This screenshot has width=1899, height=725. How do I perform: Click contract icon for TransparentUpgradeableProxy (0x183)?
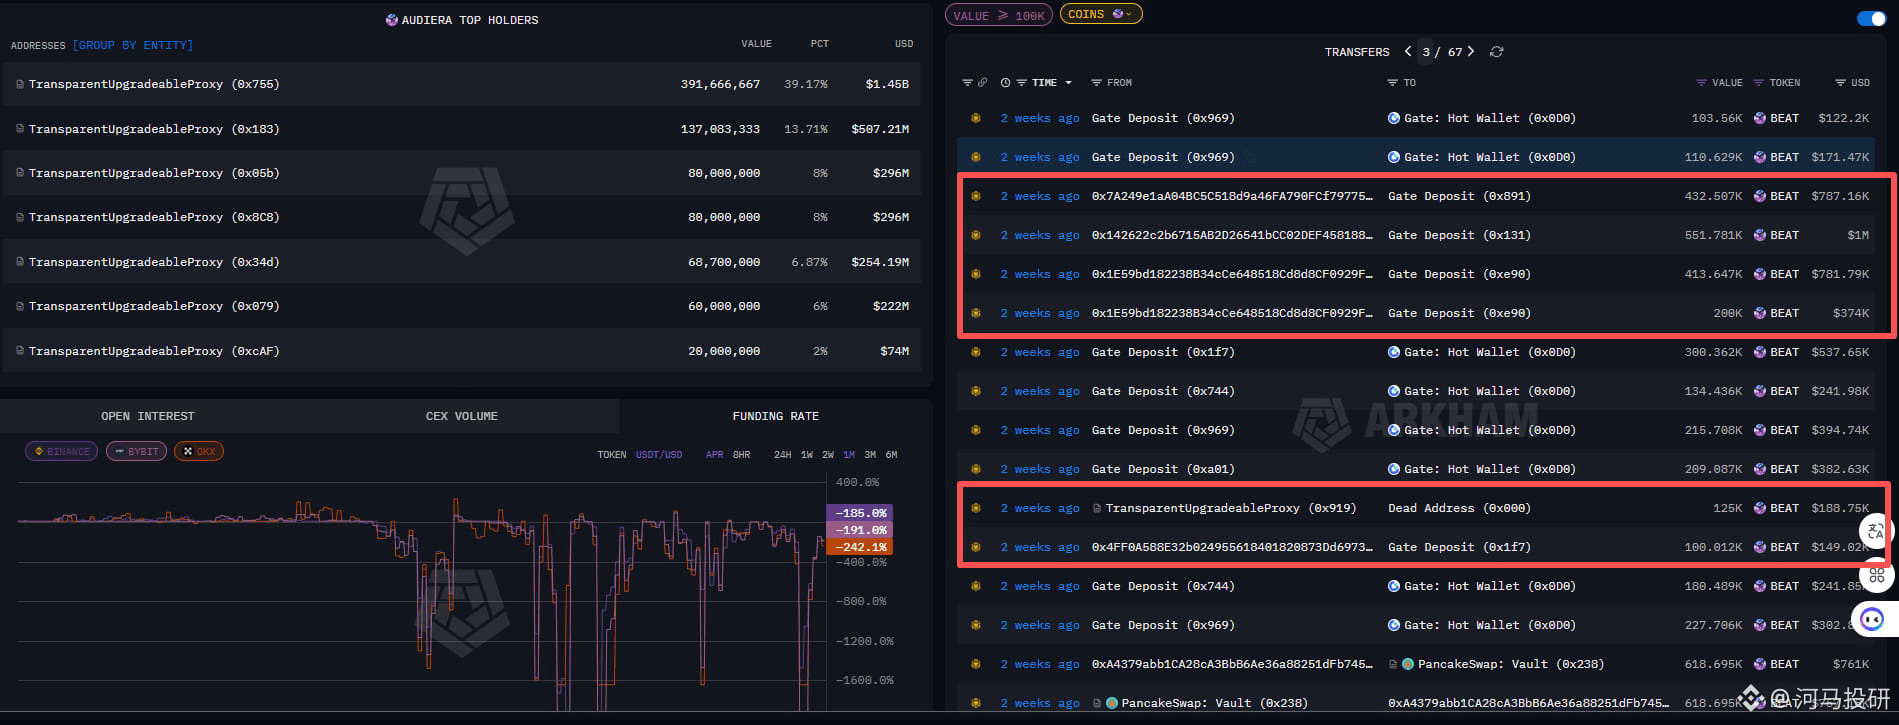point(20,129)
